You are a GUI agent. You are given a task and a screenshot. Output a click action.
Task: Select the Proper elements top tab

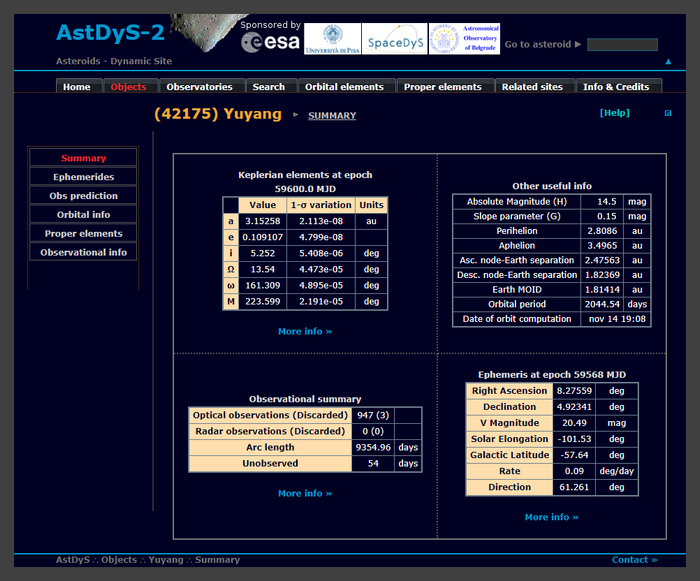(x=443, y=87)
